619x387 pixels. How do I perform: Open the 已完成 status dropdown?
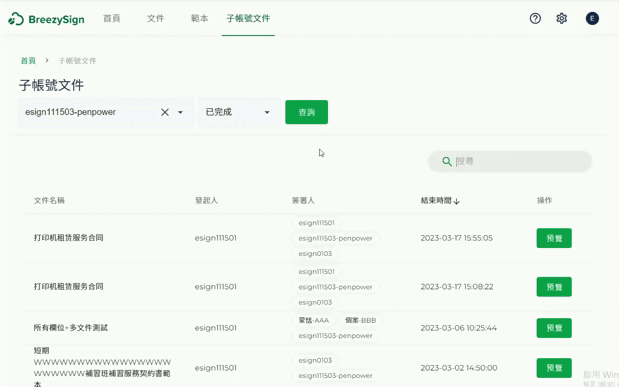click(x=239, y=112)
